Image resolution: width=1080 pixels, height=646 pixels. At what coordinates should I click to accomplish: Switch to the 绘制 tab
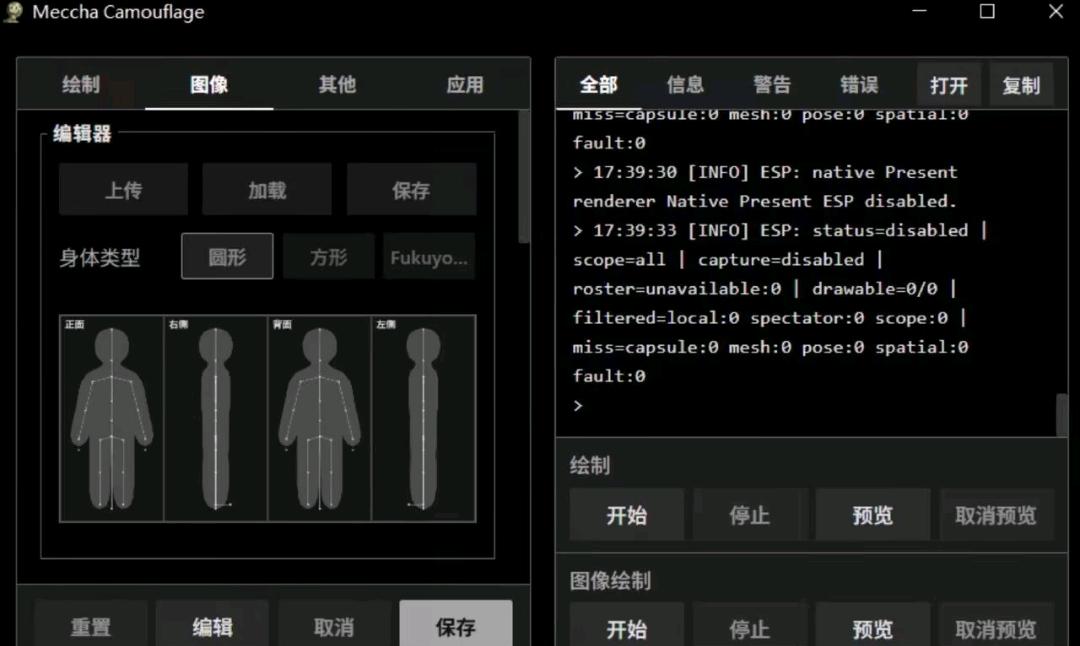pos(81,85)
